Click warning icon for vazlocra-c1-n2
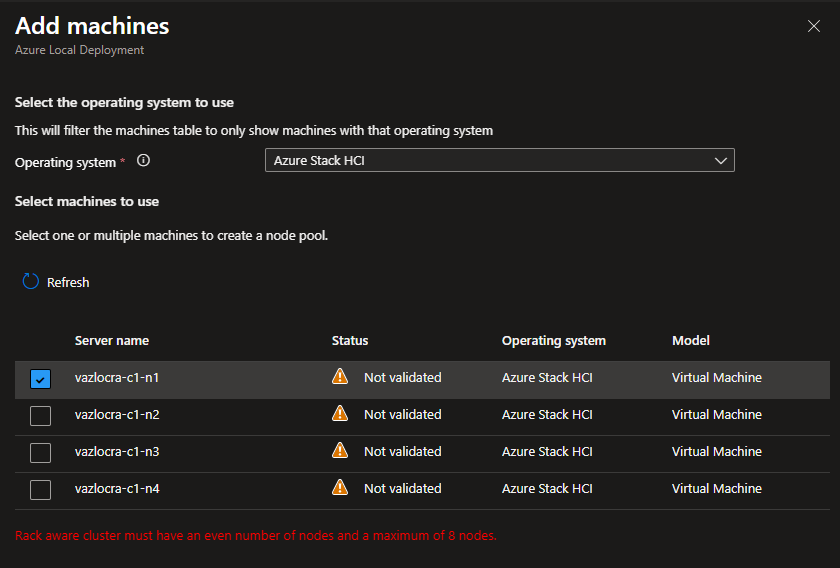 point(340,414)
